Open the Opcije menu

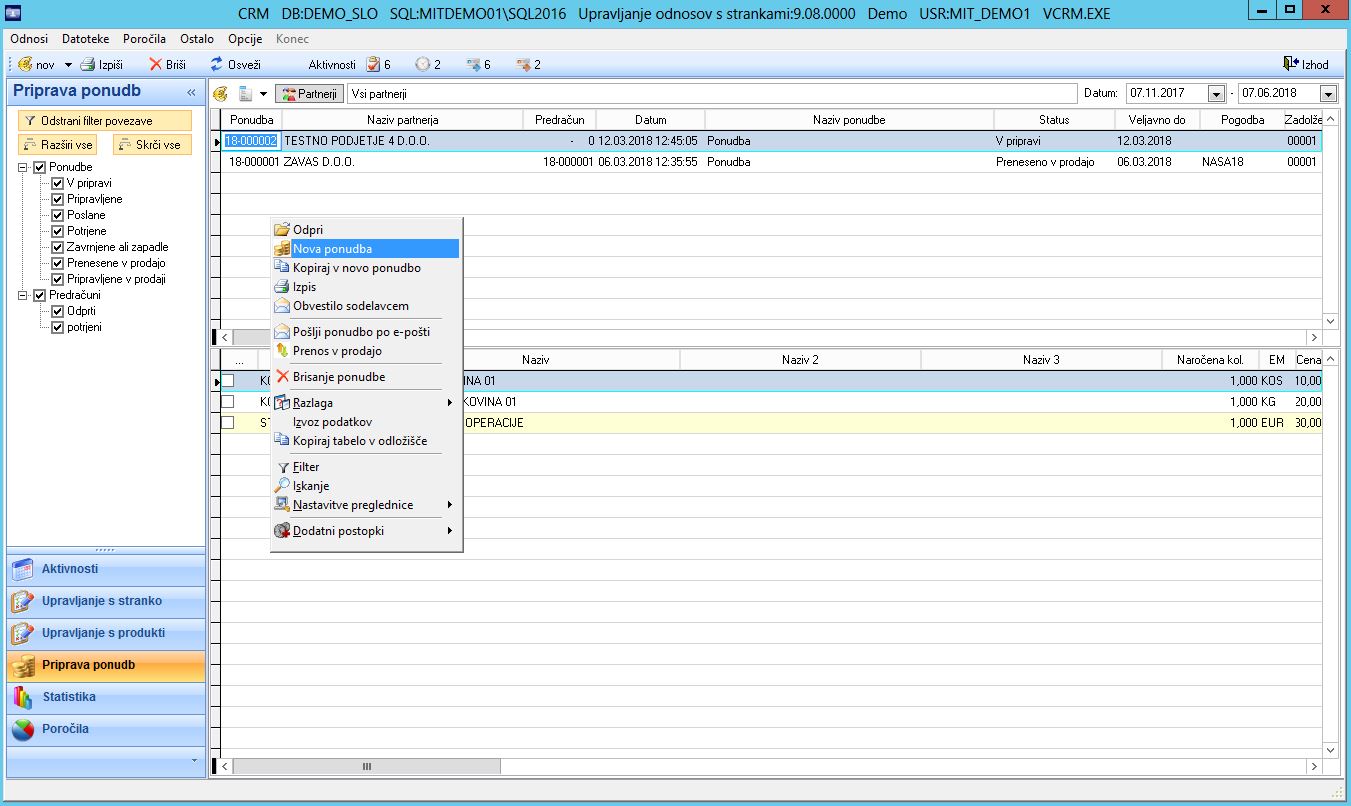pos(245,39)
